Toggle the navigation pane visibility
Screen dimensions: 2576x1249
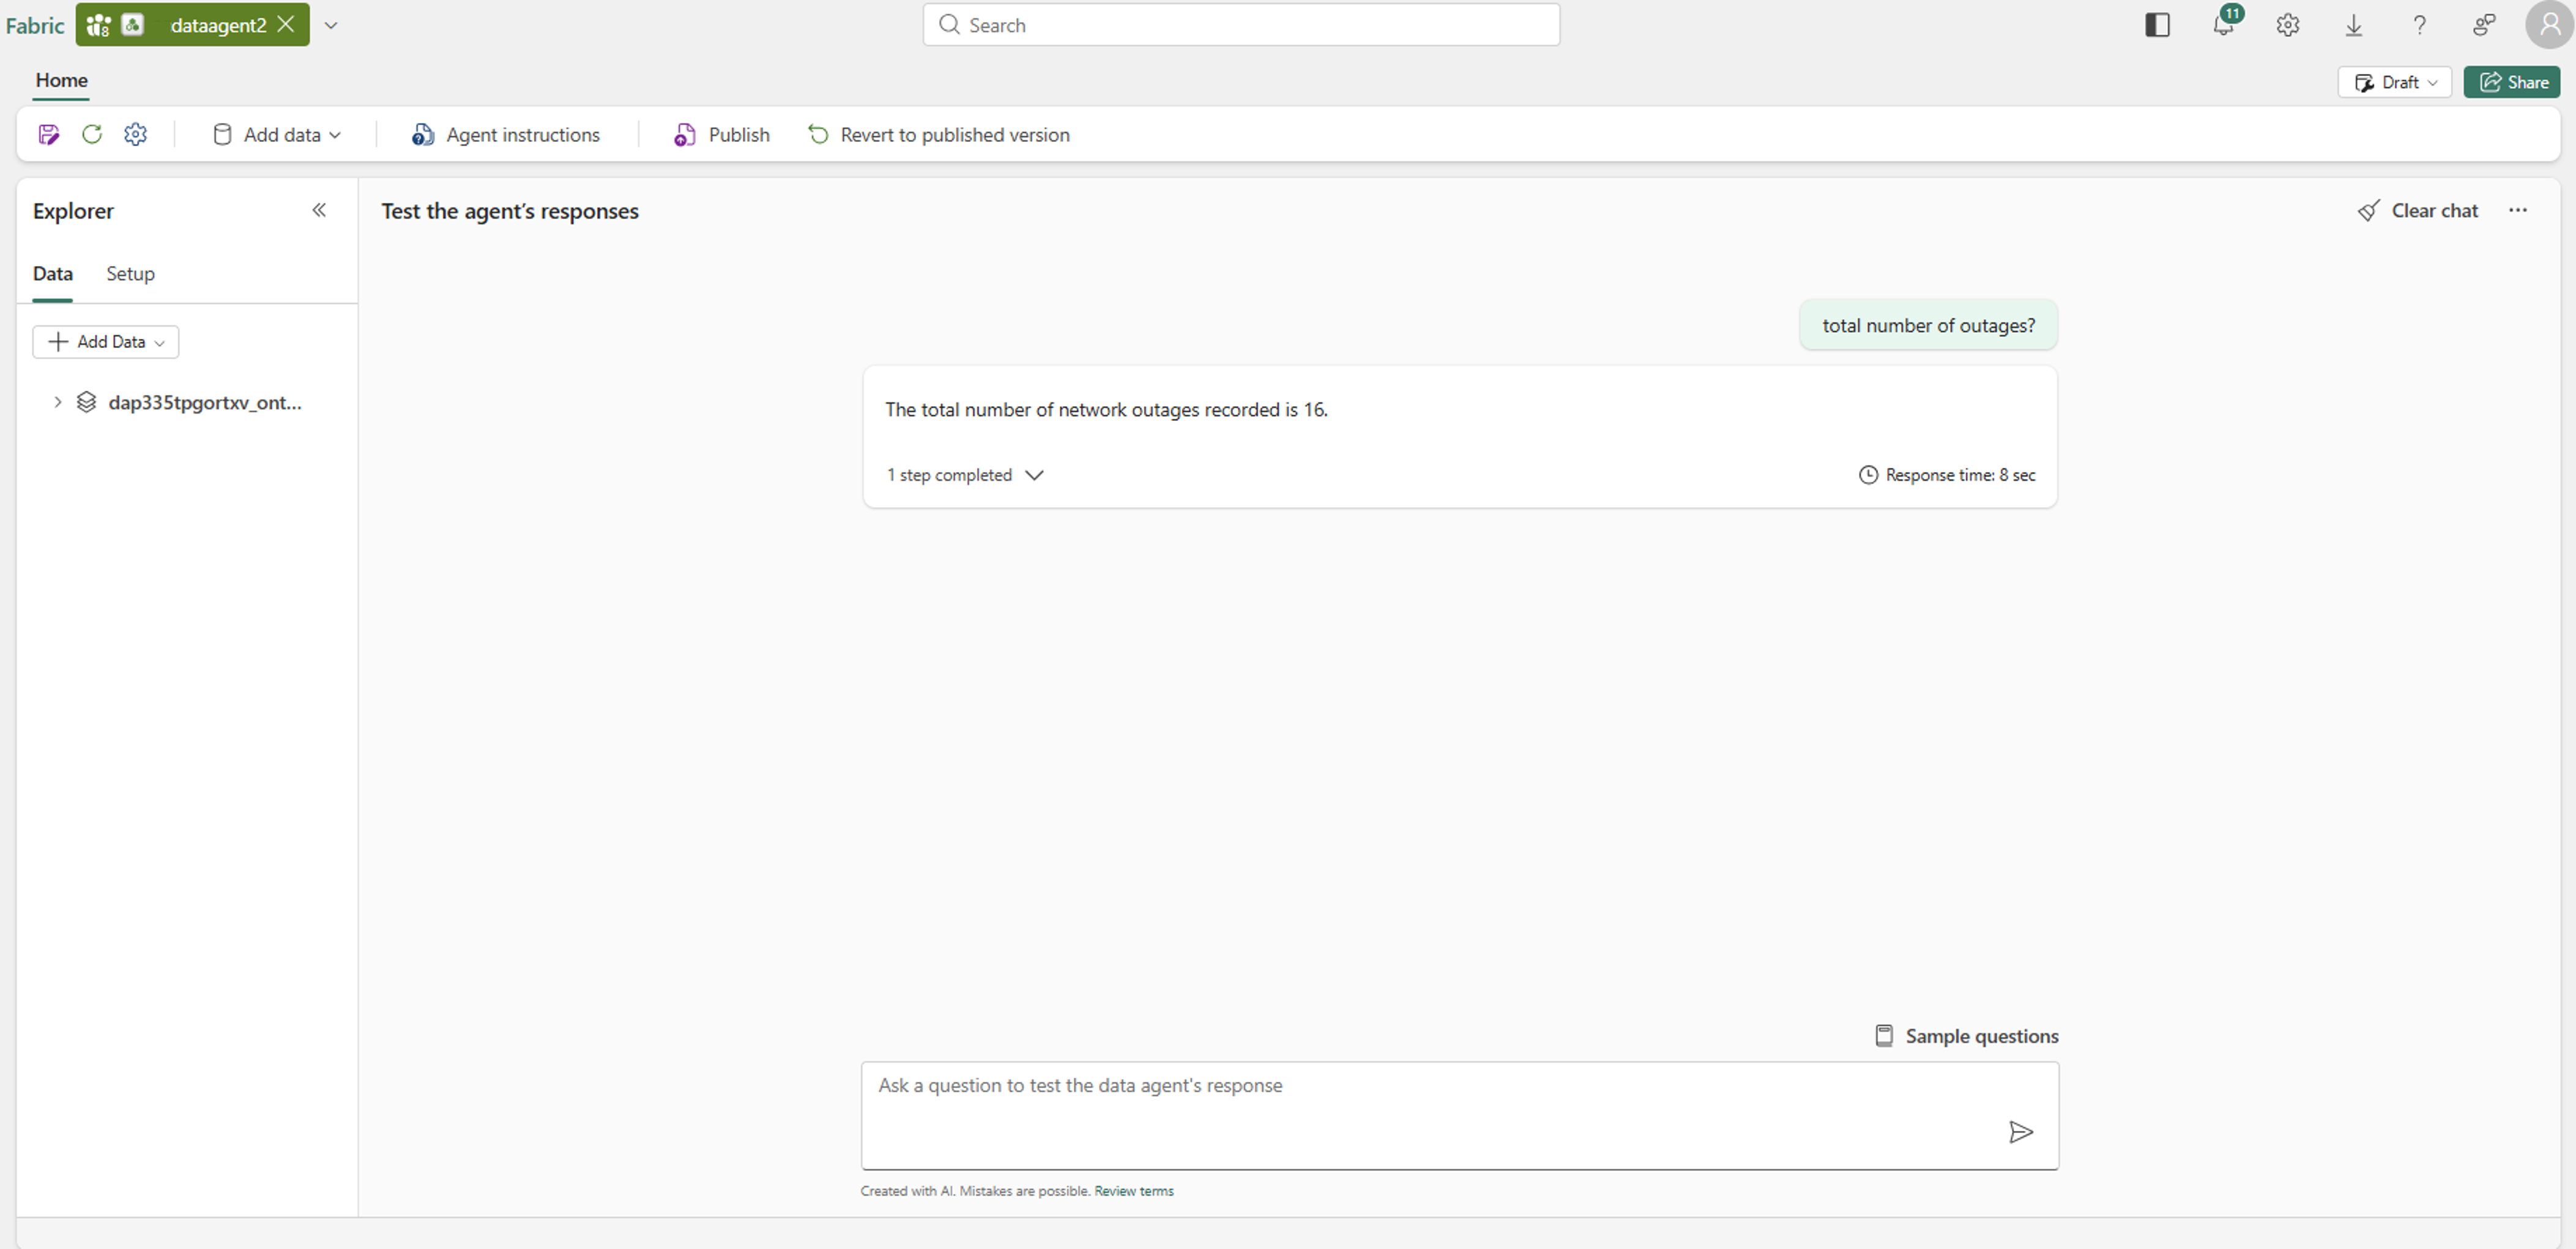[2157, 25]
